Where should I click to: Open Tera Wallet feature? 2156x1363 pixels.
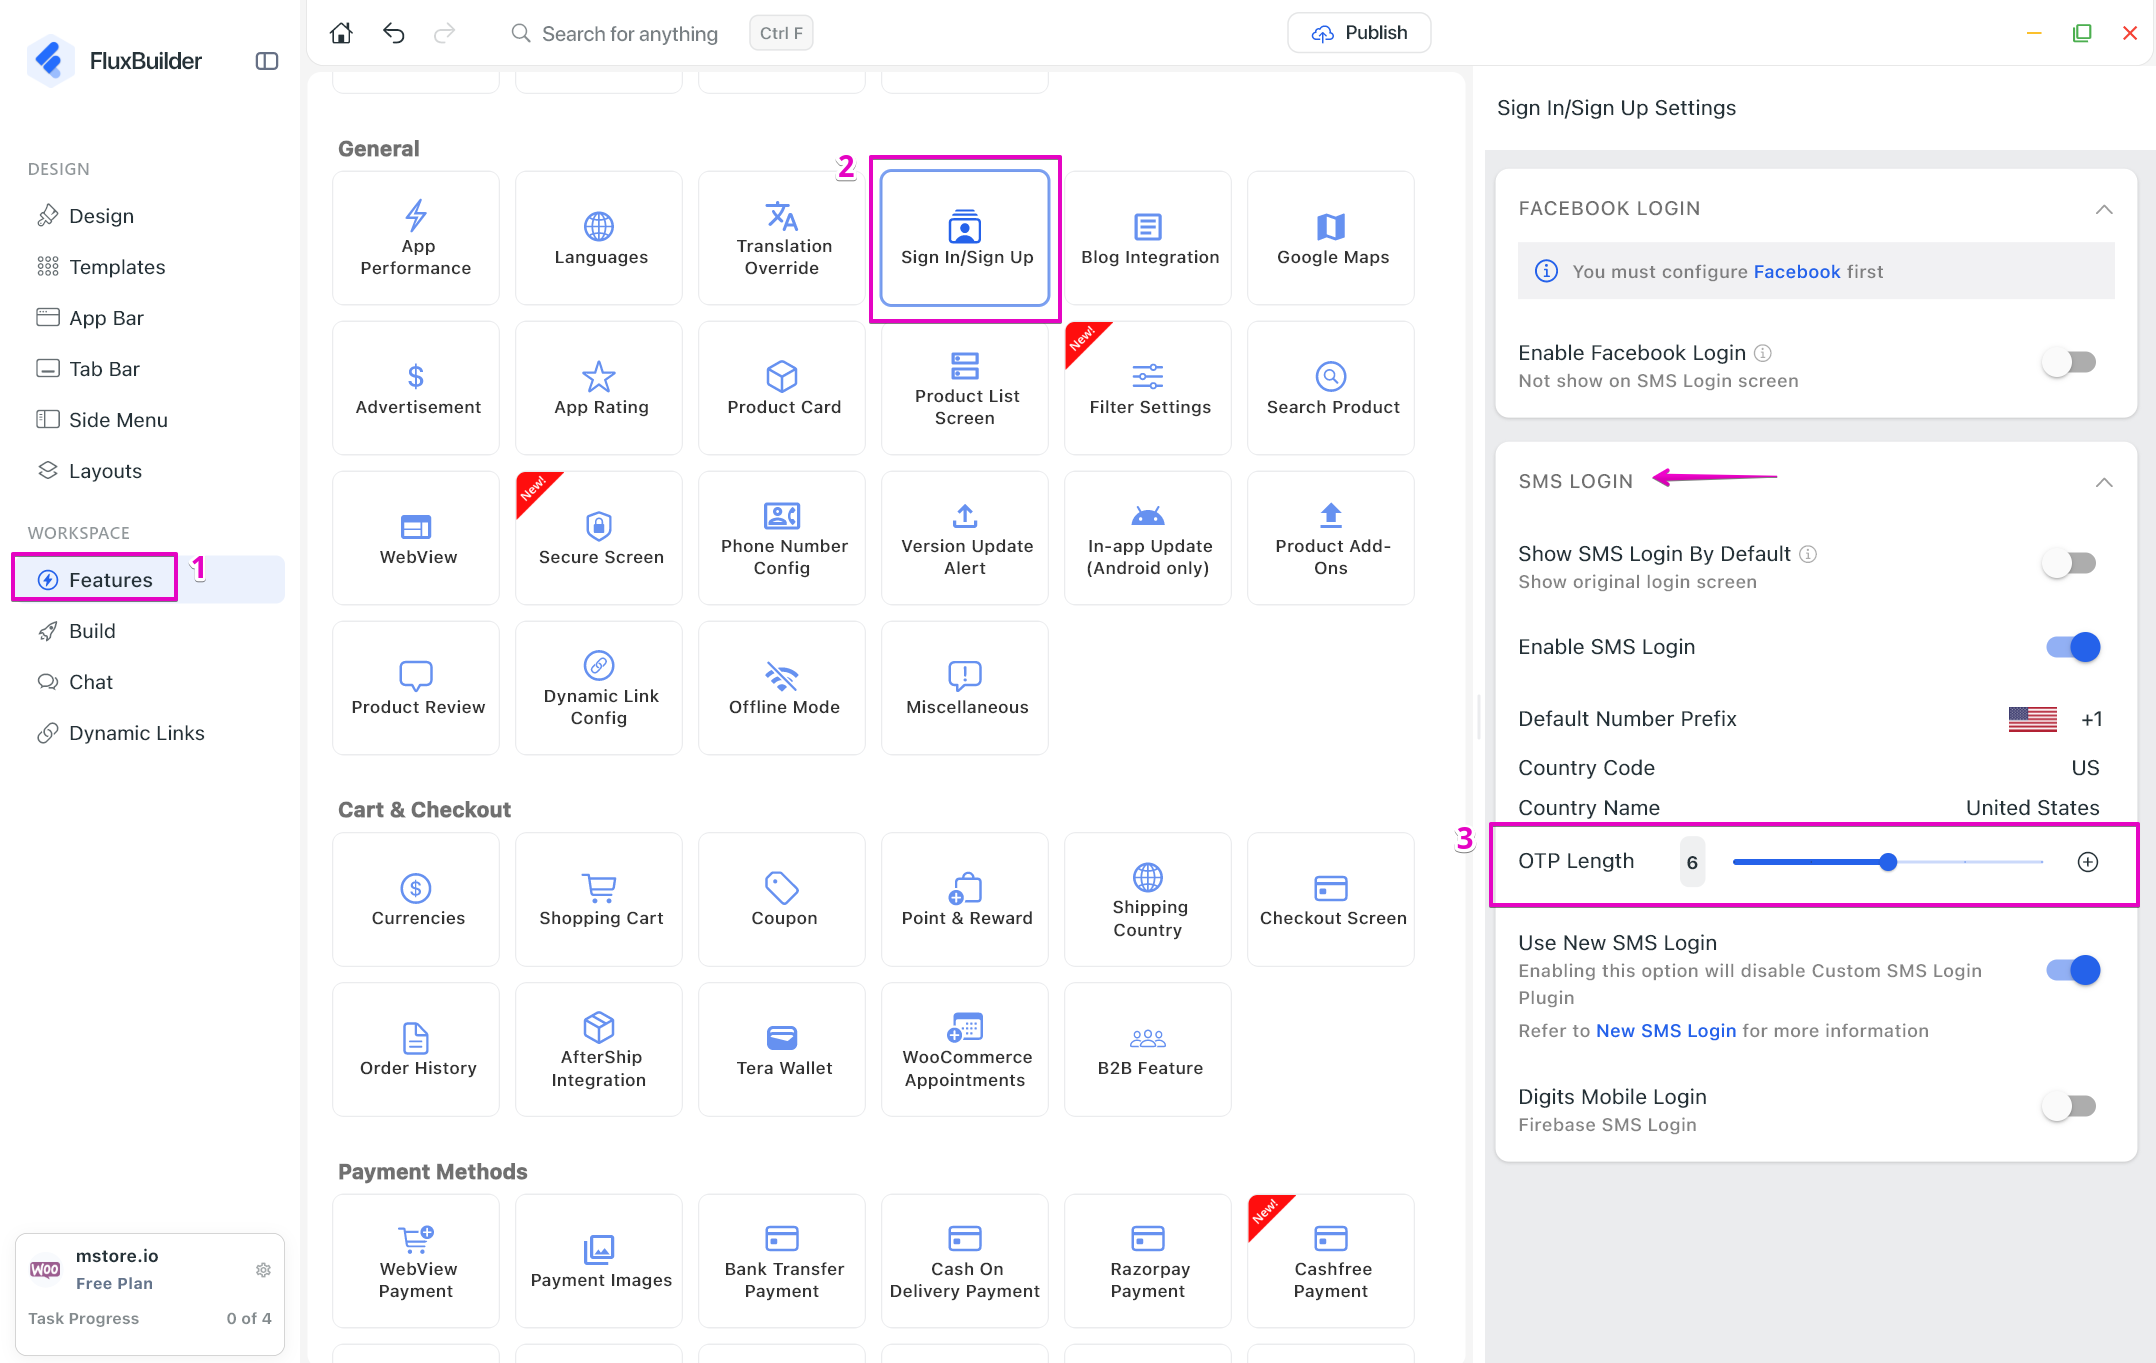pos(782,1049)
